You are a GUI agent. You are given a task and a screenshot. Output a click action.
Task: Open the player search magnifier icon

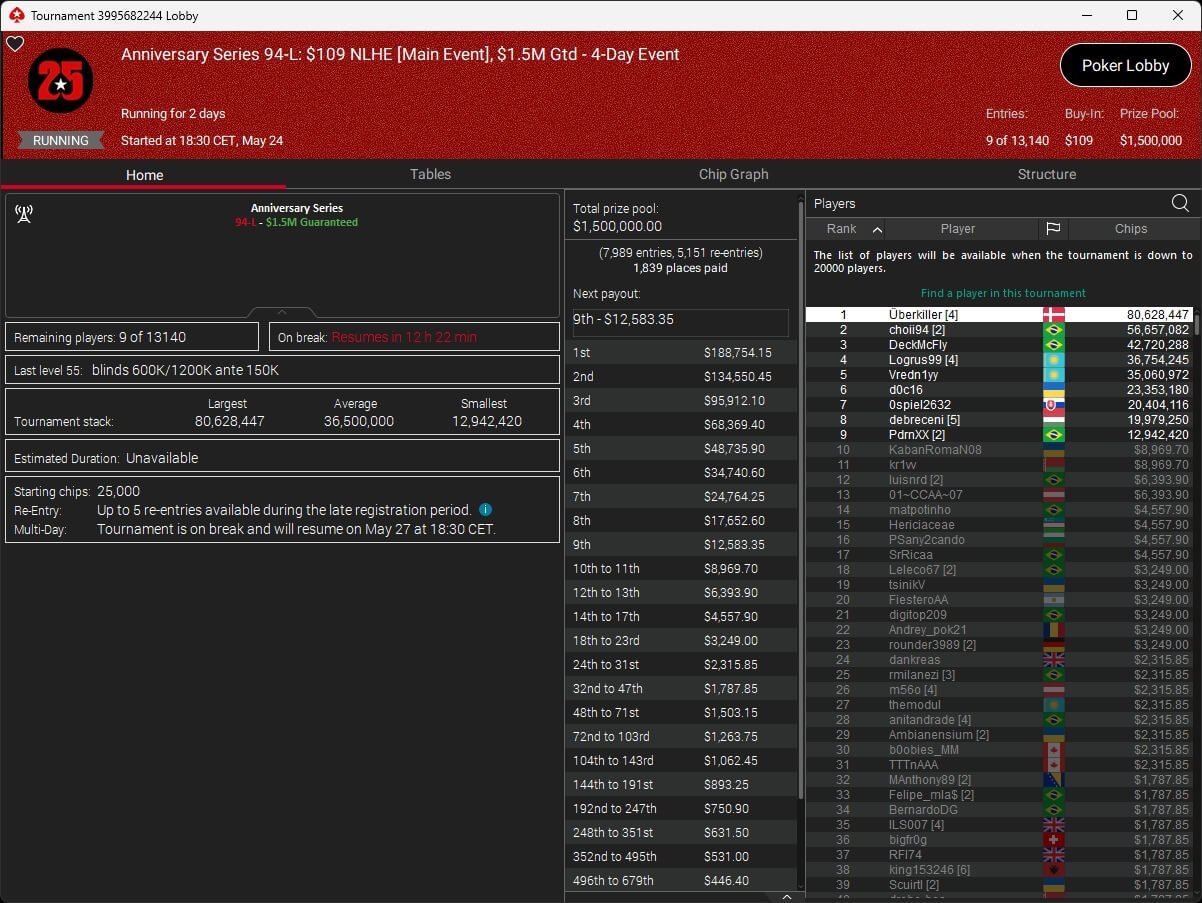tap(1180, 203)
